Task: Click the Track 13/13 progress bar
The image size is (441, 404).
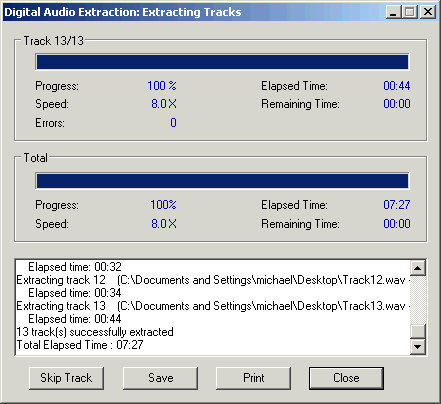Action: tap(222, 62)
